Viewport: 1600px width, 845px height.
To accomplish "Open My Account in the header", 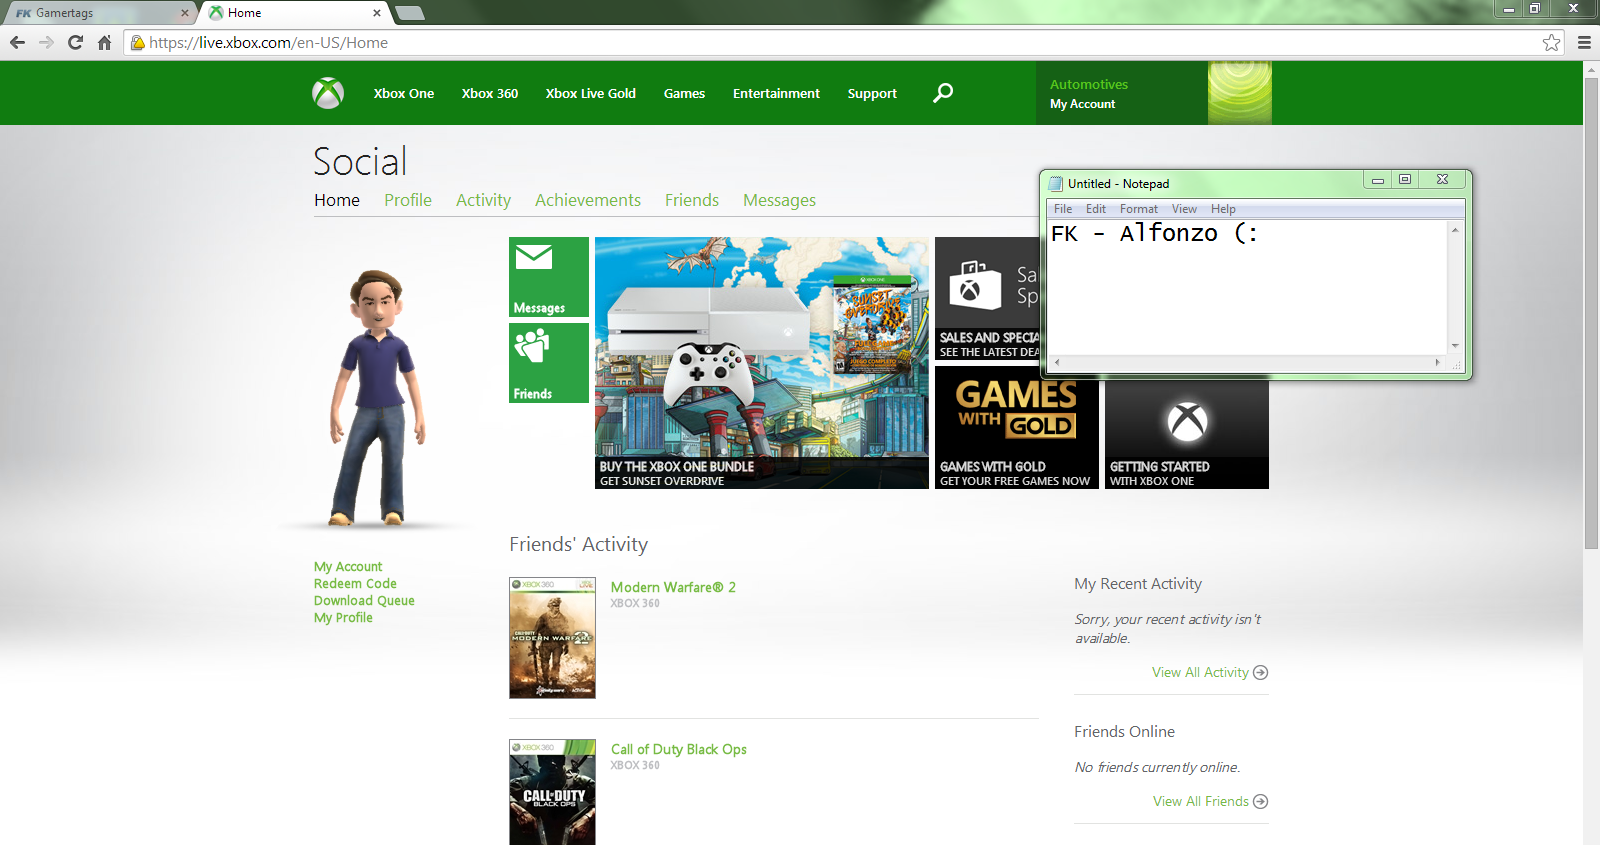I will coord(1082,104).
